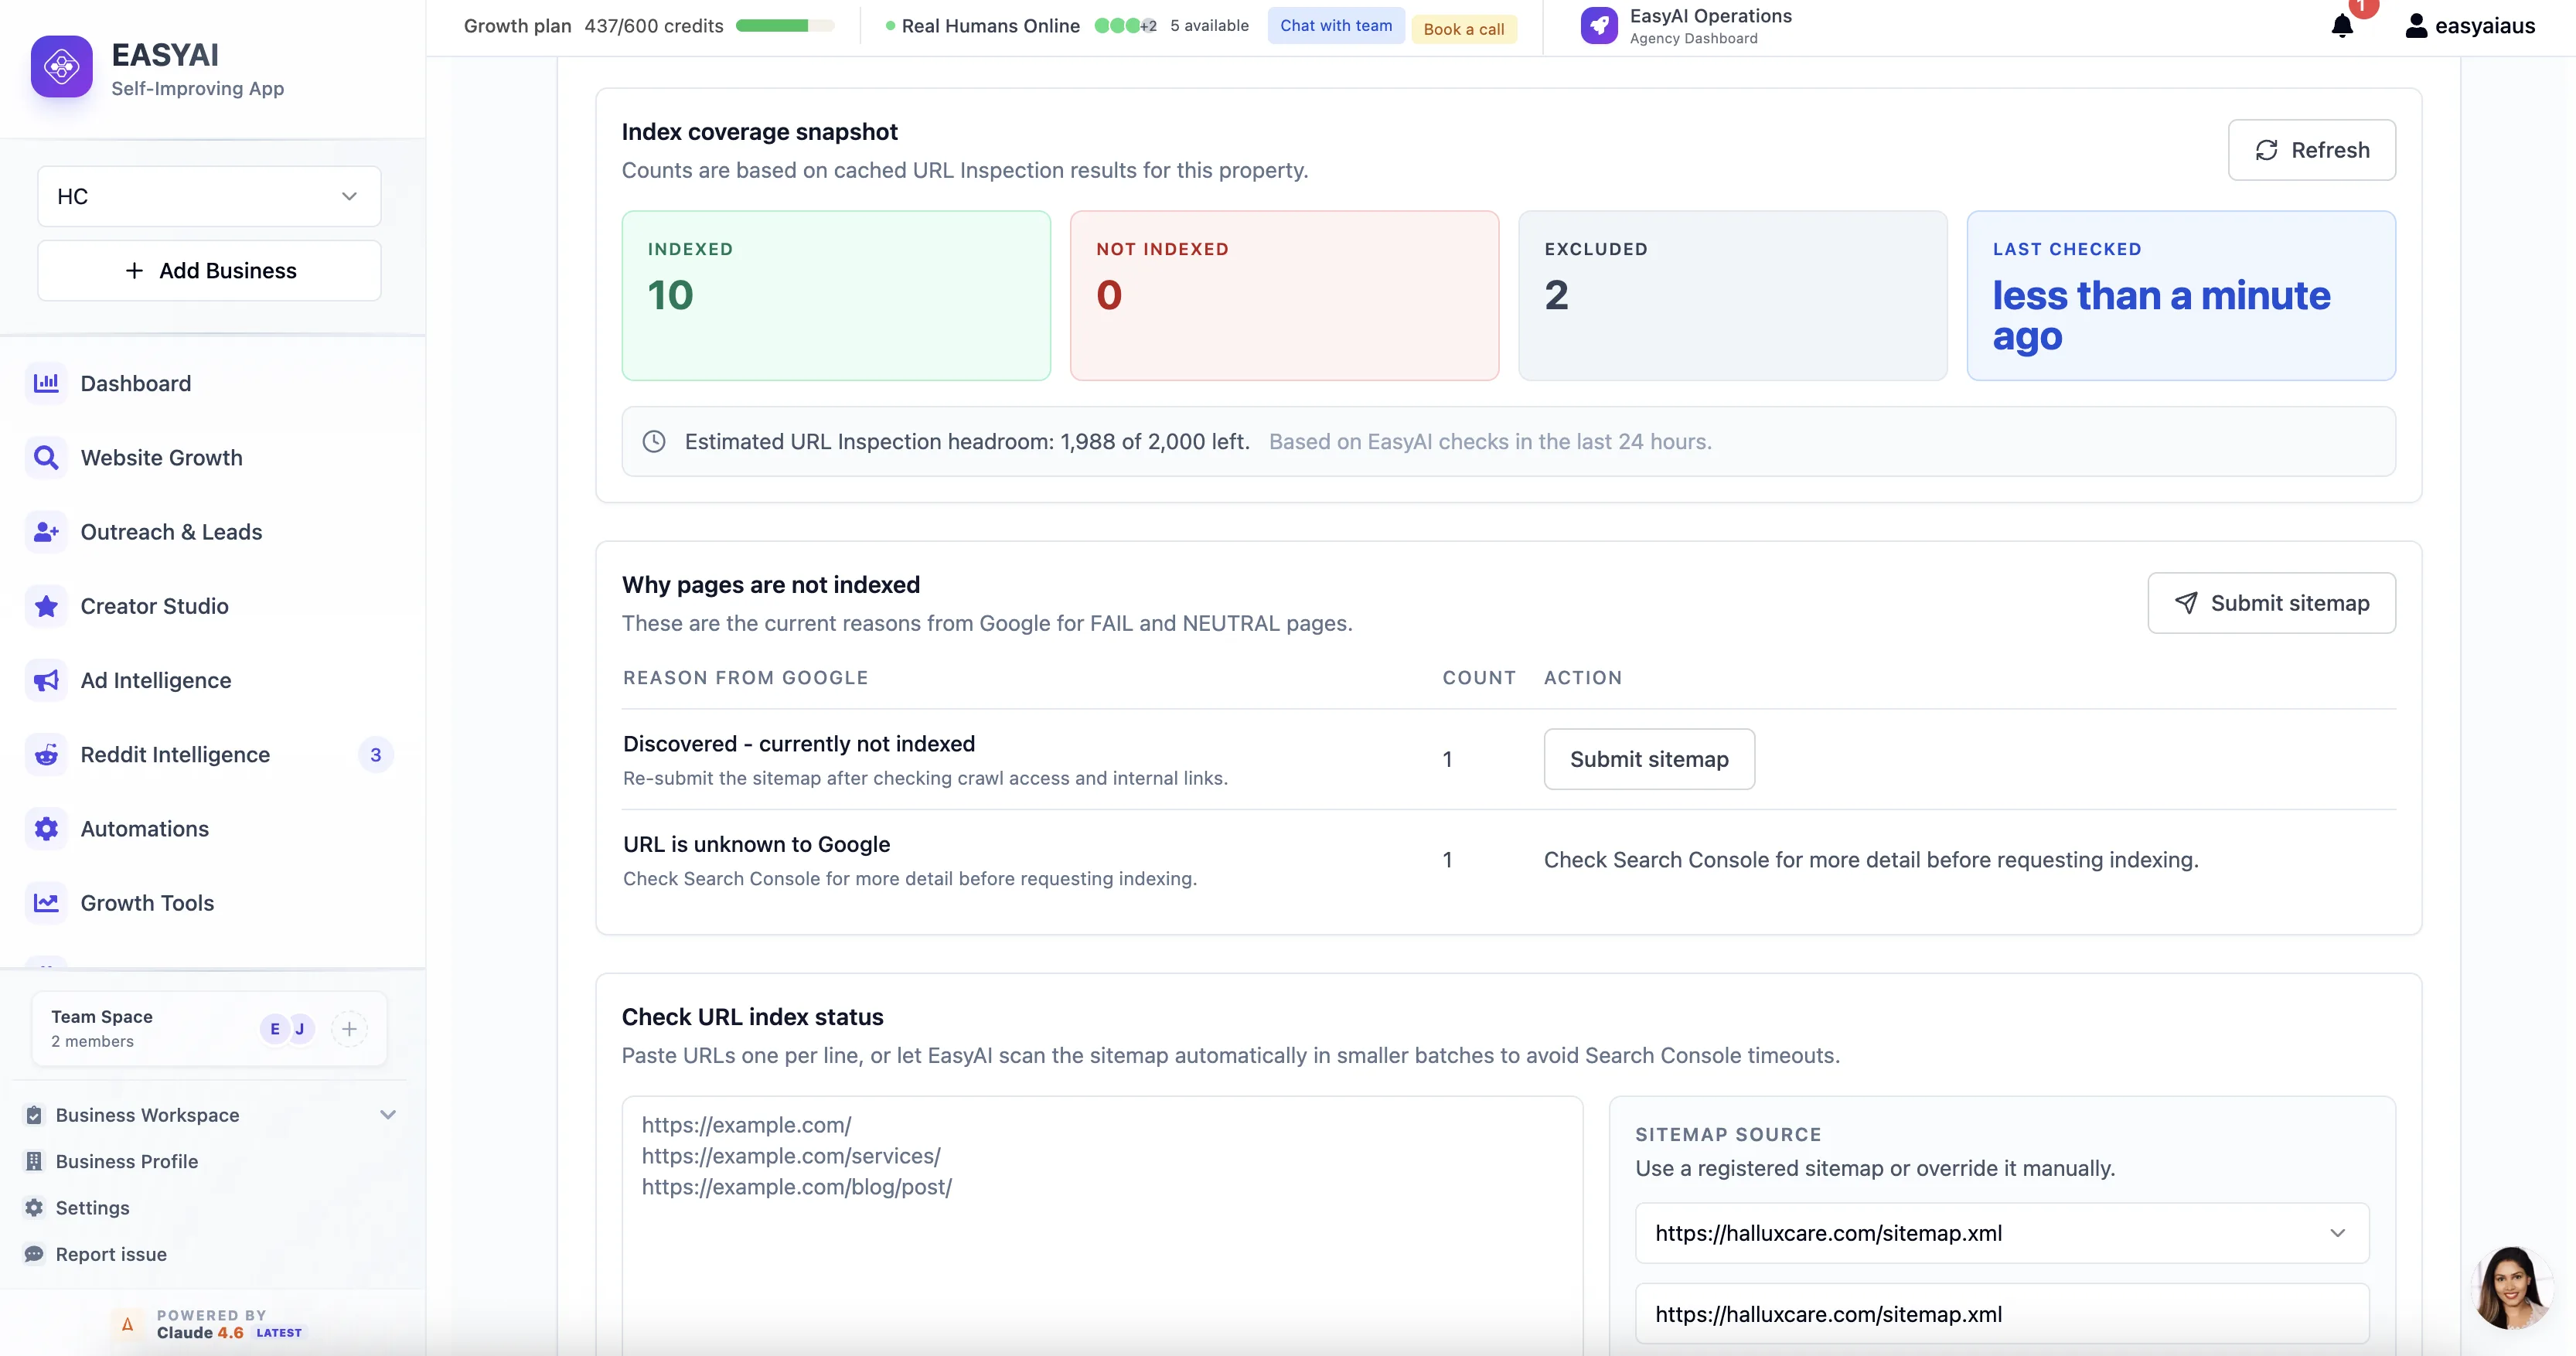Screen dimensions: 2576x1356
Task: Open Chat with team
Action: [x=1335, y=25]
